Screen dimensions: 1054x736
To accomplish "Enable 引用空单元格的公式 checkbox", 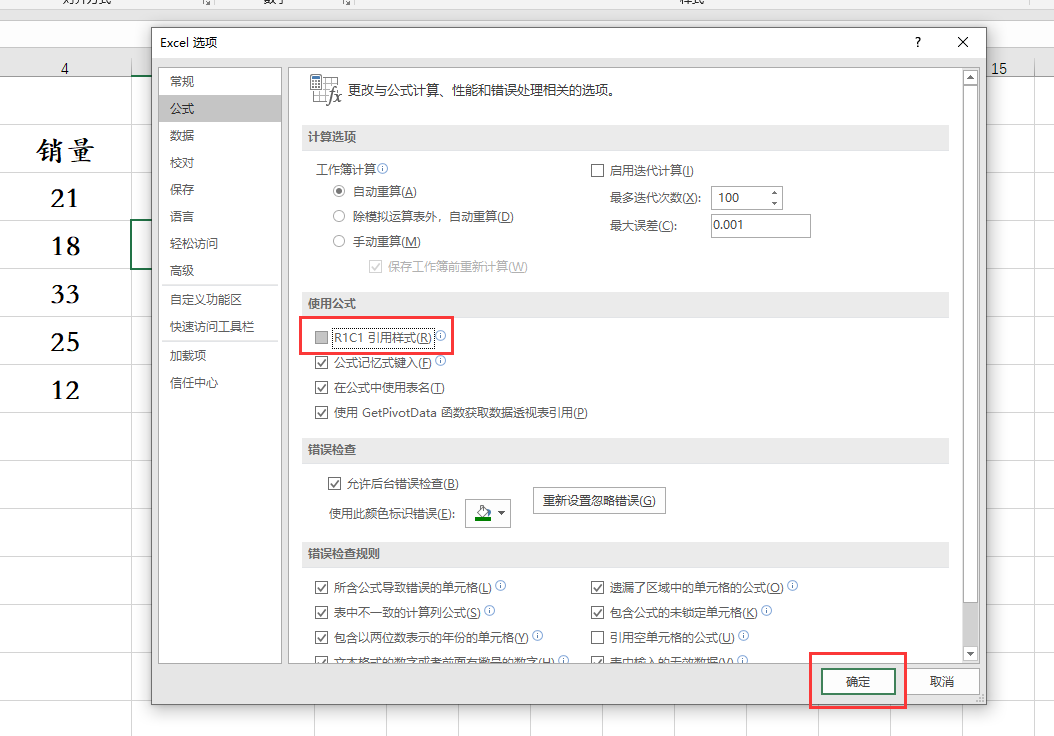I will (x=597, y=637).
